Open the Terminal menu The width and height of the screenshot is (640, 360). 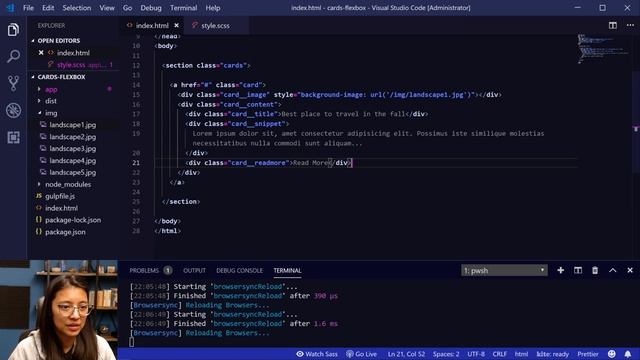coord(184,8)
